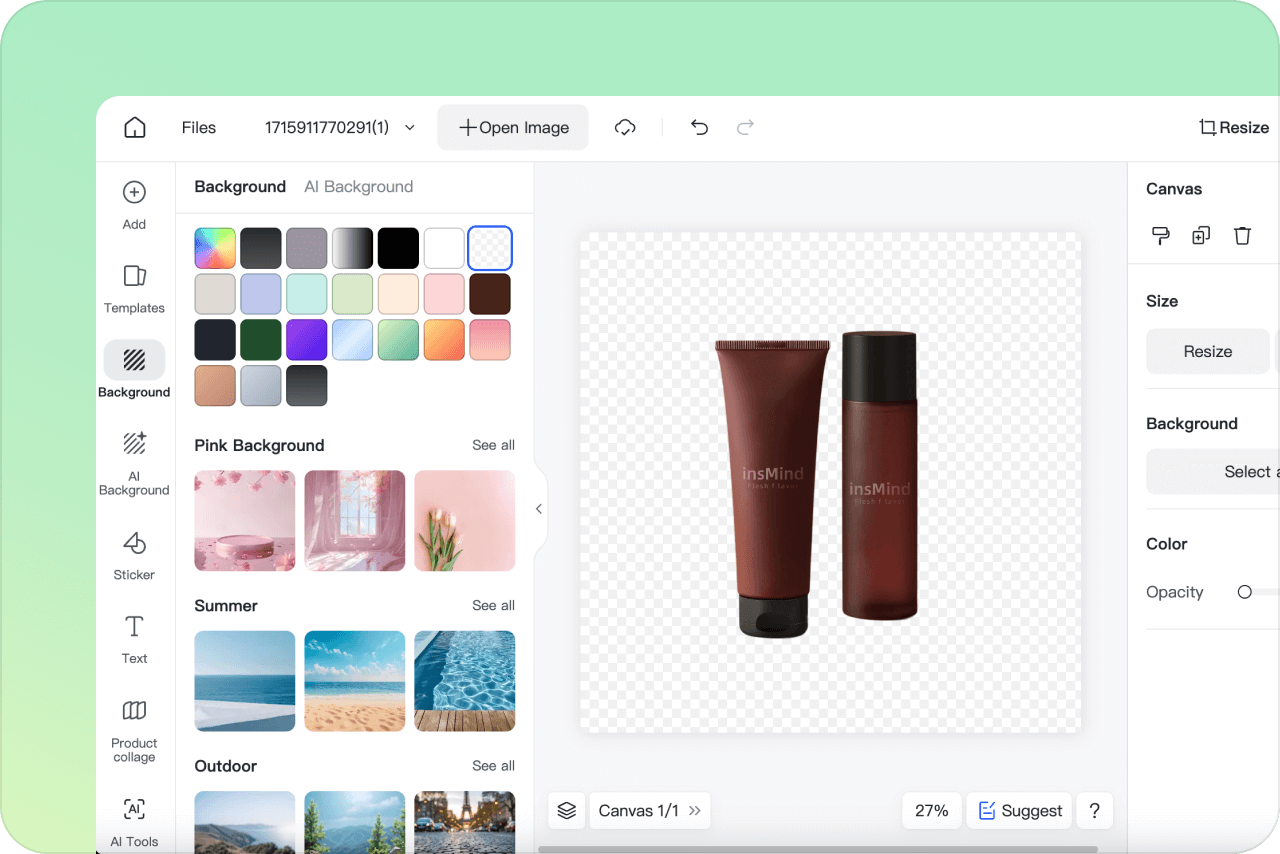Select the transparent checkerboard swatch
1280x854 pixels.
490,248
